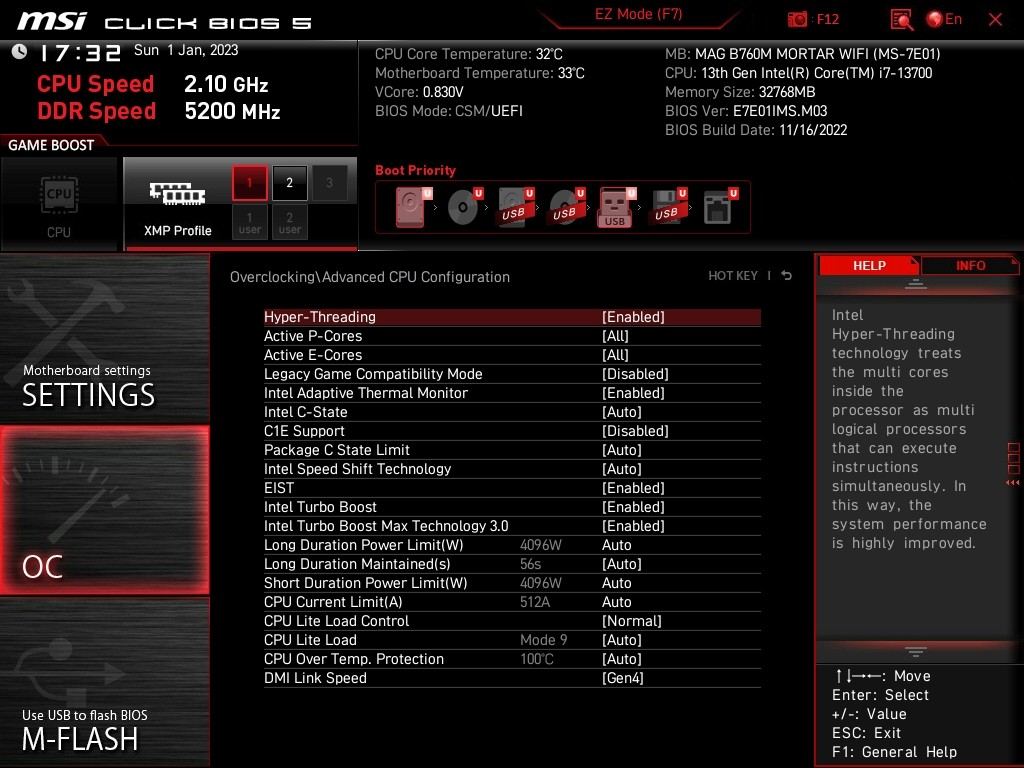Open CPU Lite Load Auto setting
Screen dimensions: 1024x768
pos(622,639)
